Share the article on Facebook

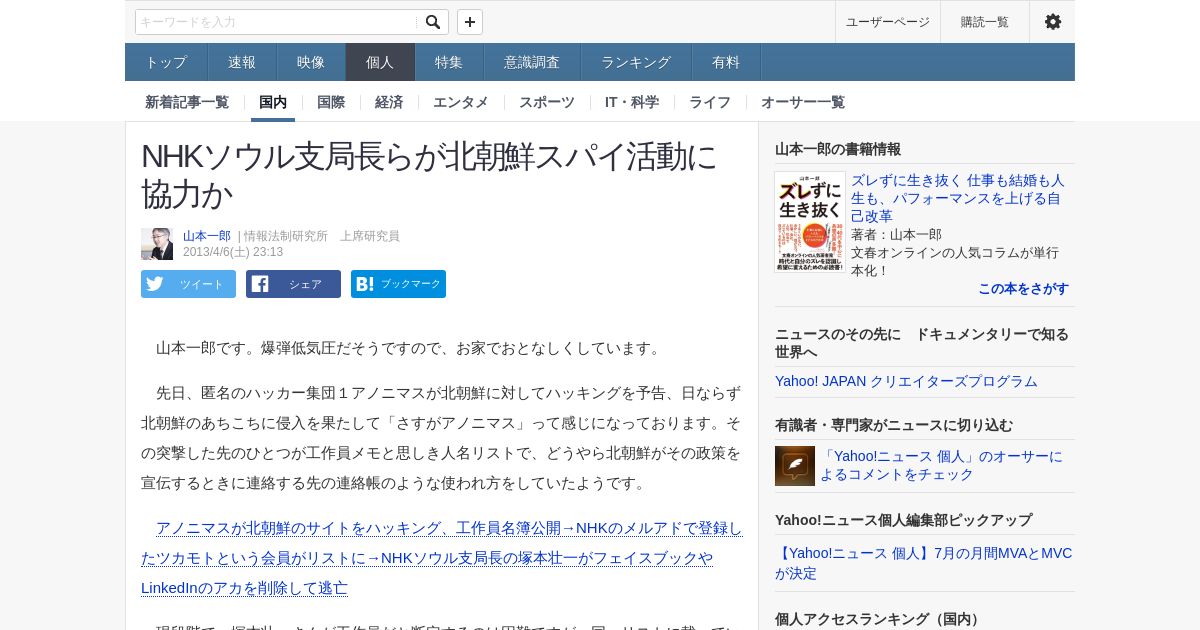(x=293, y=284)
